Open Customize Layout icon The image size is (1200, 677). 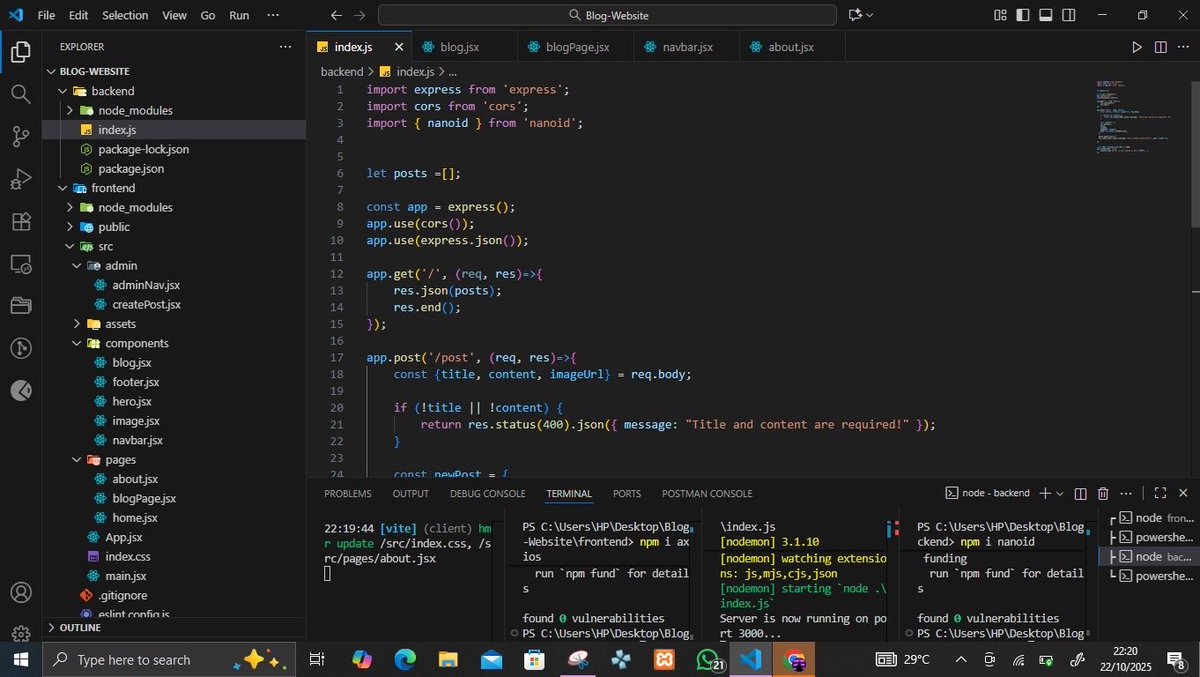pyautogui.click(x=1000, y=15)
